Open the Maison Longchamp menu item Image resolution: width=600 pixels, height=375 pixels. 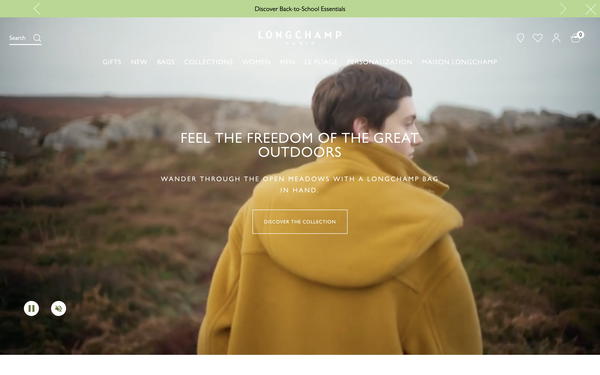(459, 62)
